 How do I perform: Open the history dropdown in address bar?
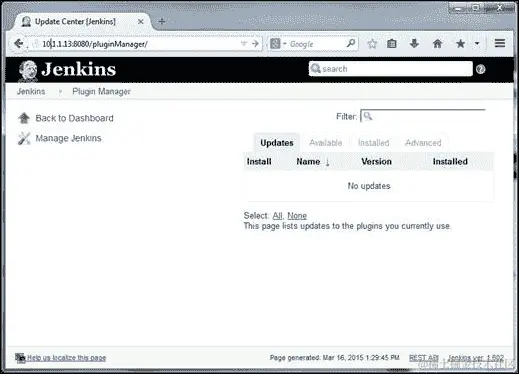pyautogui.click(x=244, y=43)
